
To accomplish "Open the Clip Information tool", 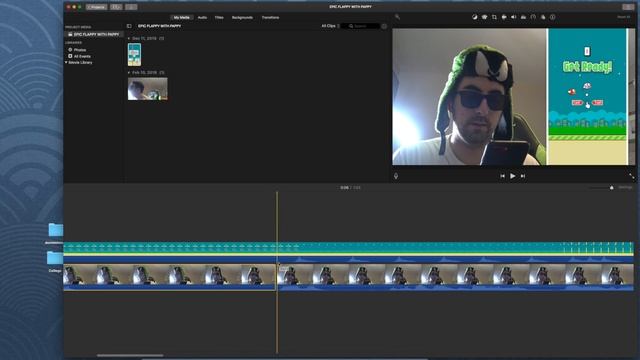I will [x=553, y=17].
